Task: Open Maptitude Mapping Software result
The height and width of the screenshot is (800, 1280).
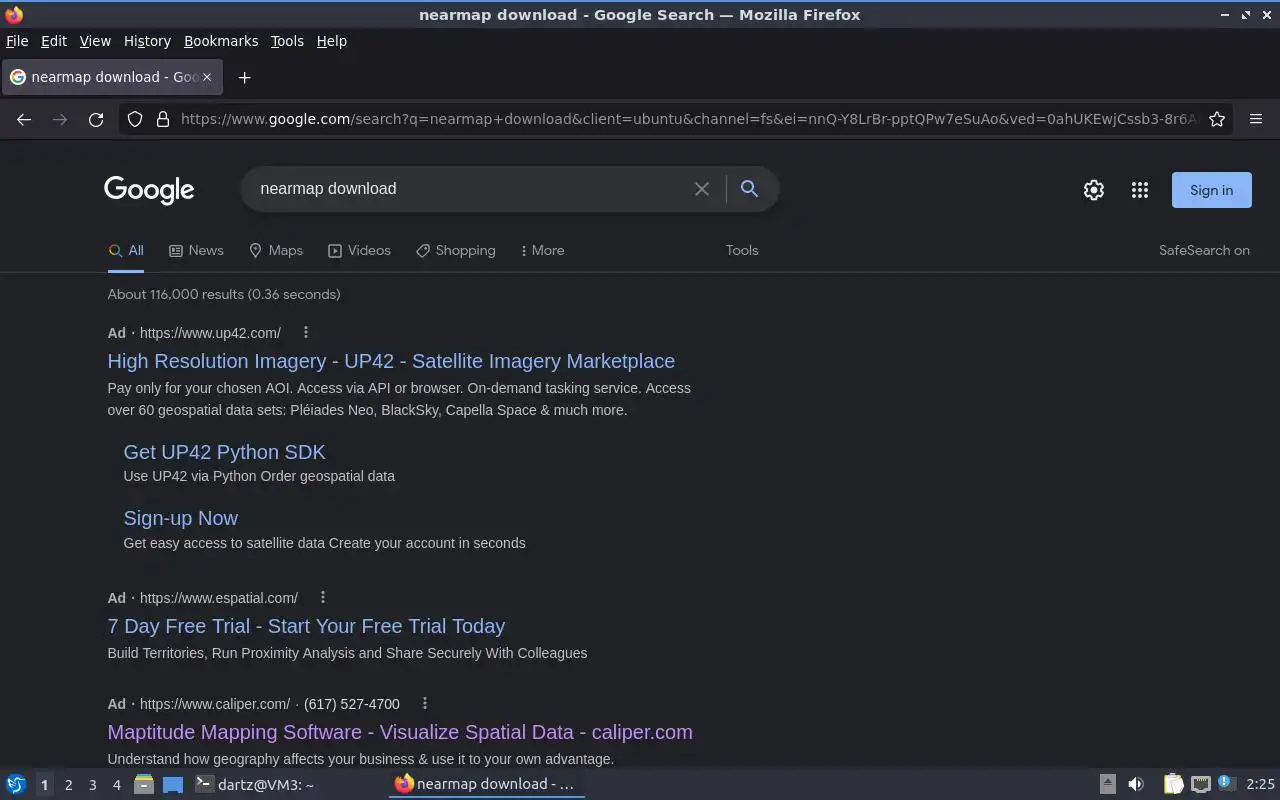Action: point(400,732)
